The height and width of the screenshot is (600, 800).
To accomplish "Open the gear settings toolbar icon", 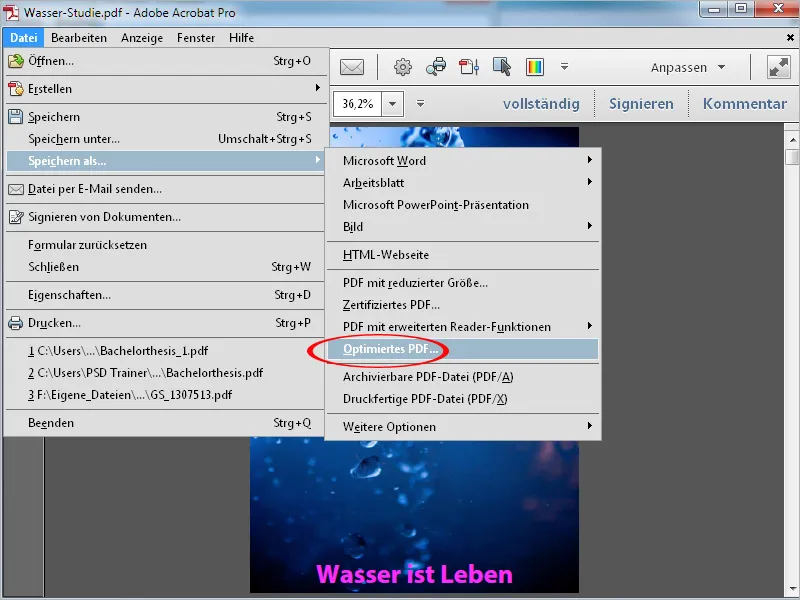I will [x=403, y=67].
